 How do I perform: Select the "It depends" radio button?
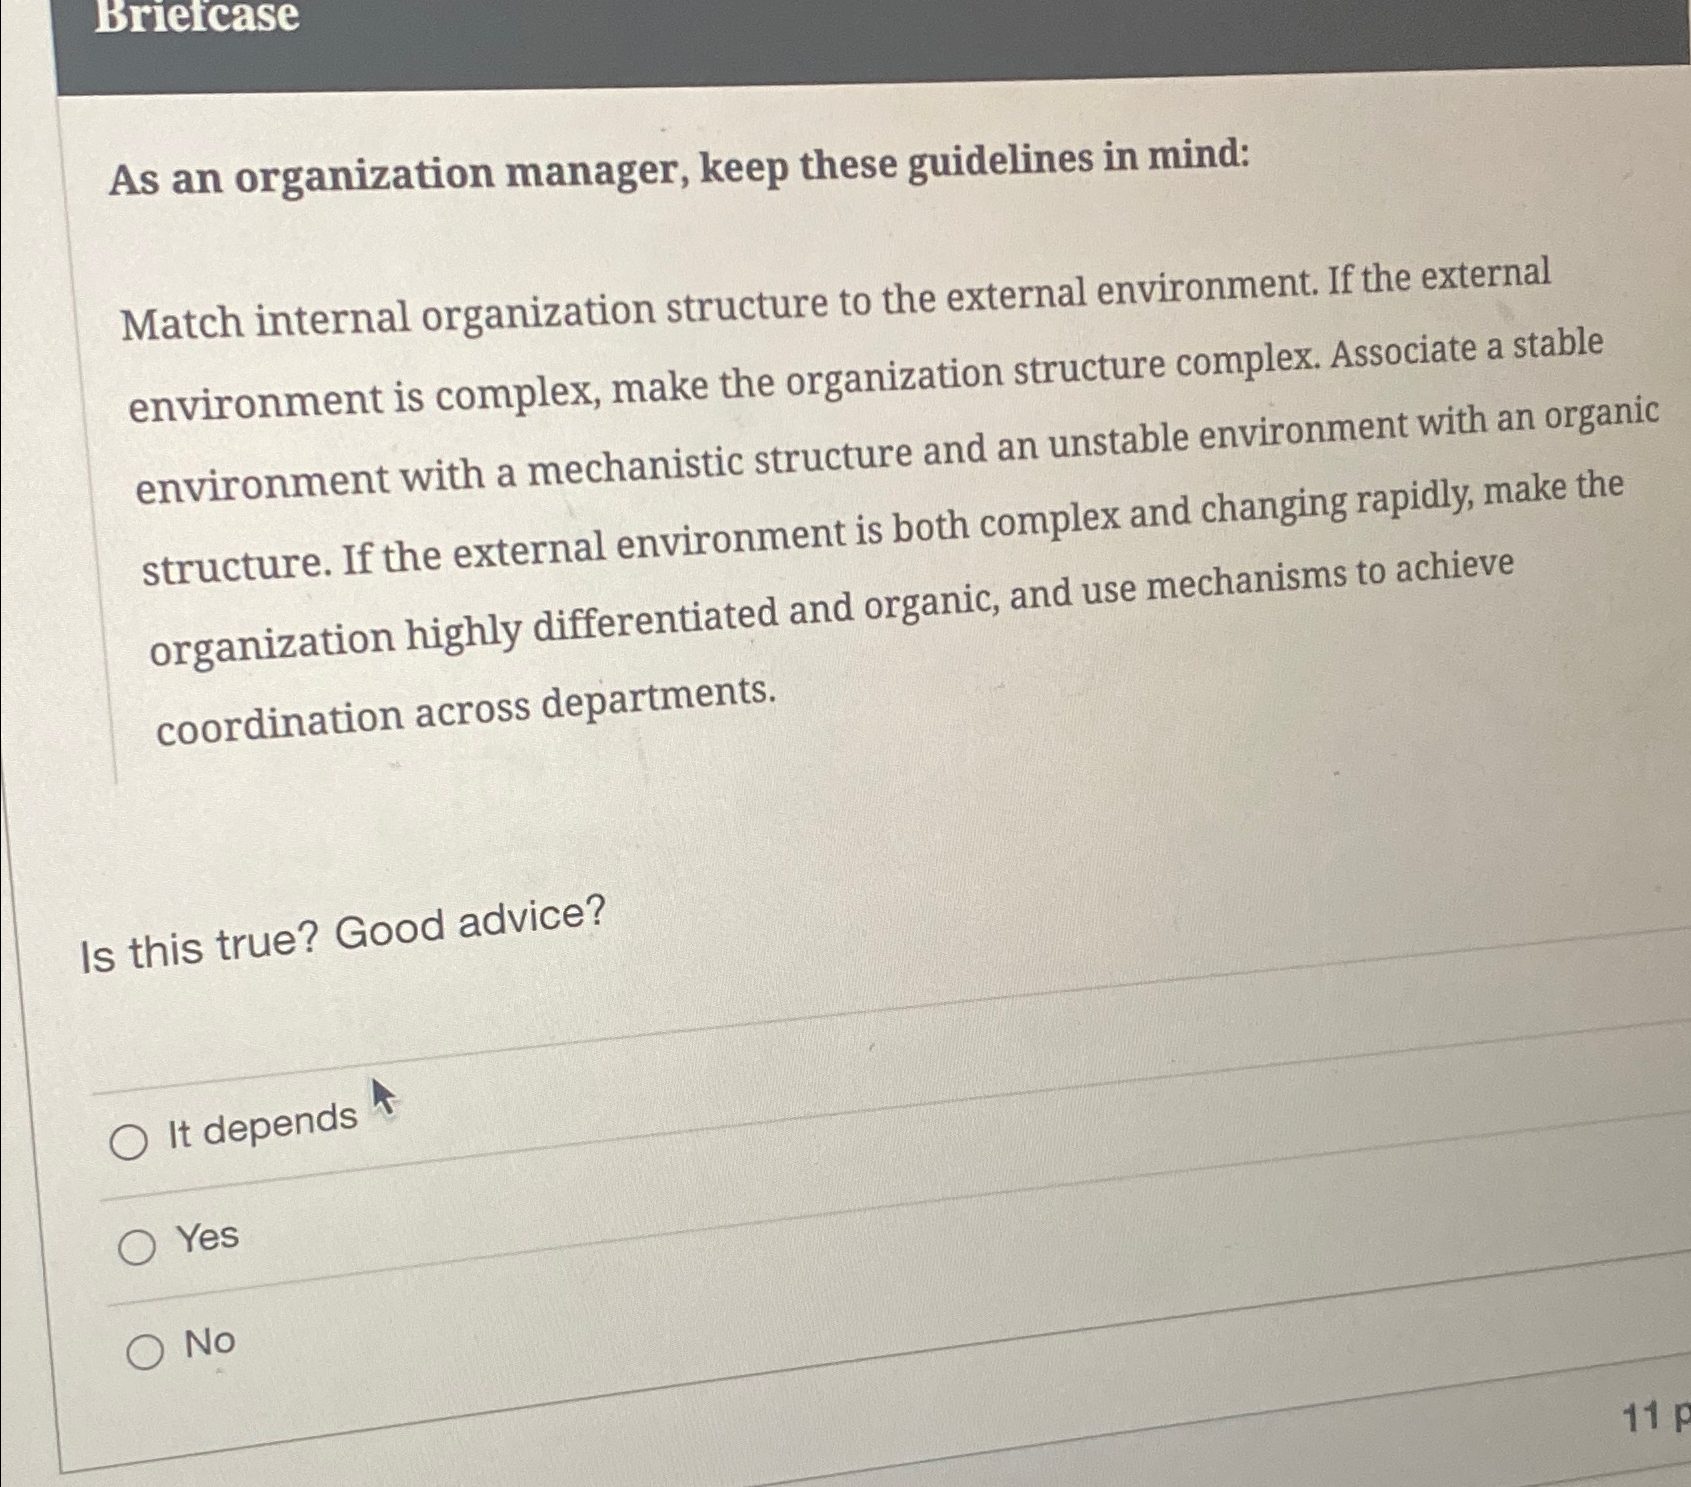click(132, 1140)
